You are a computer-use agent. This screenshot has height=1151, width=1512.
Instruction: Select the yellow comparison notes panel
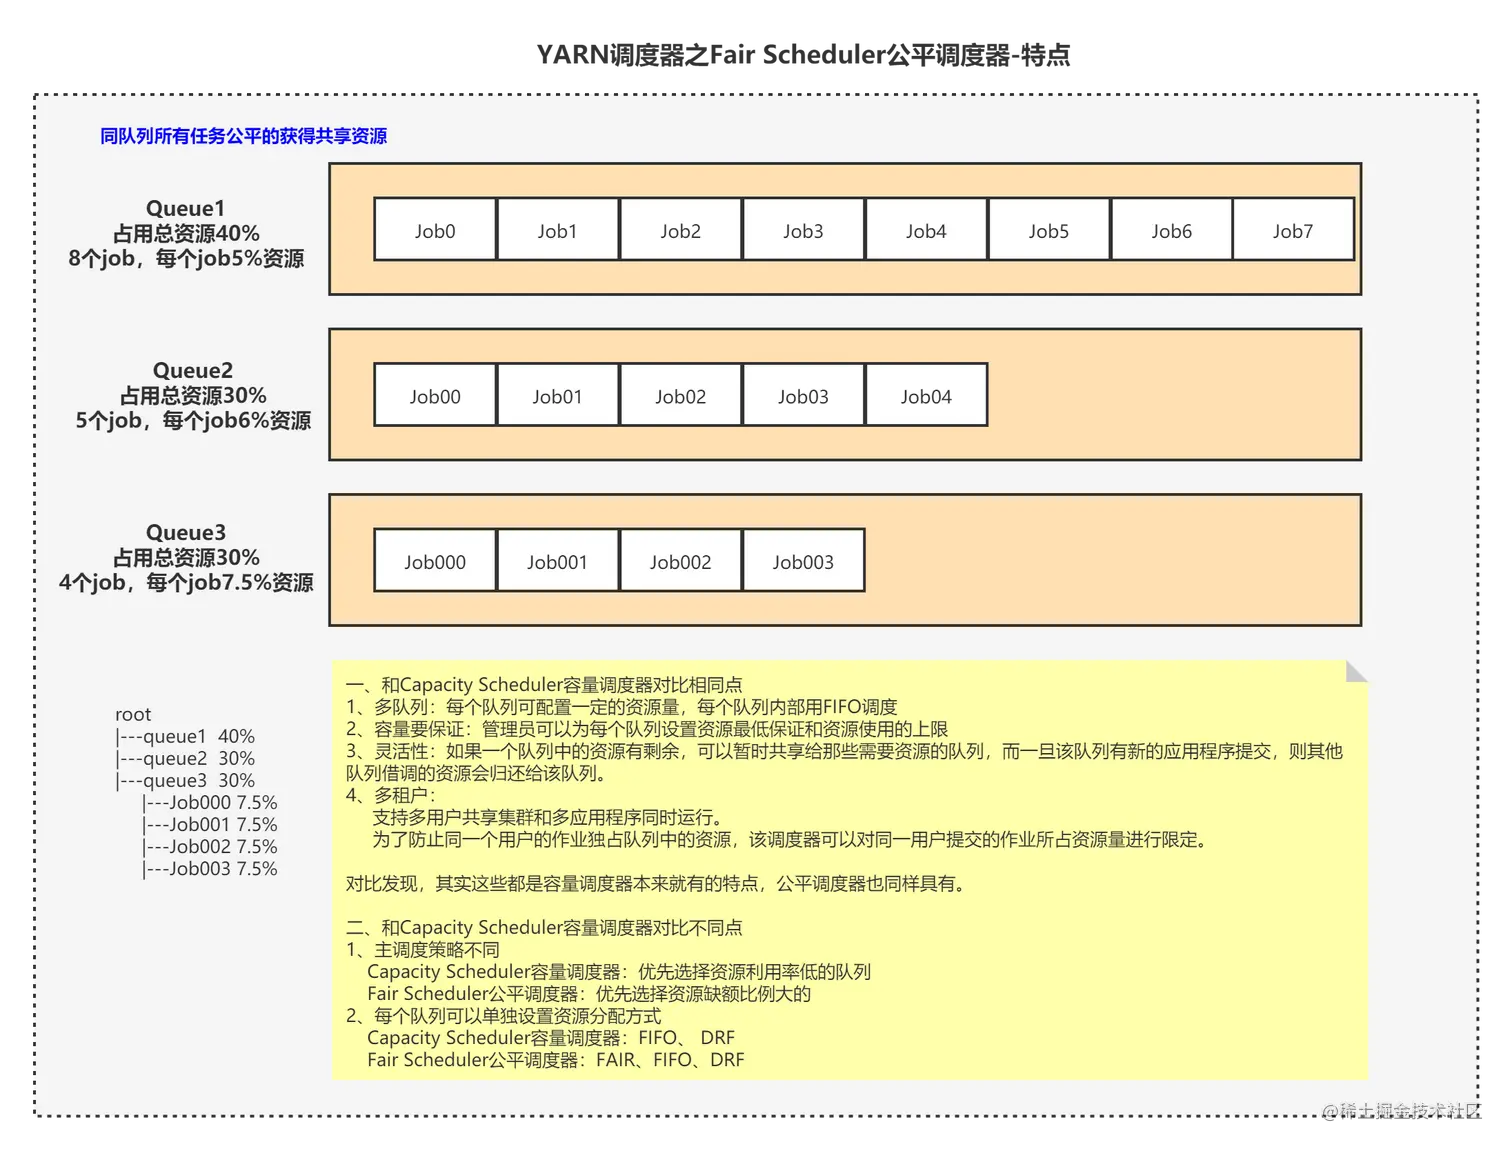[848, 870]
